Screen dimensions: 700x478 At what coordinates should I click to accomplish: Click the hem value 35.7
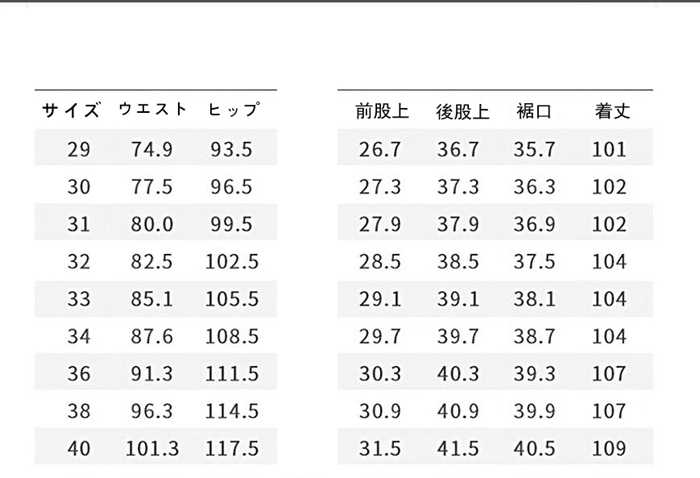pos(535,150)
